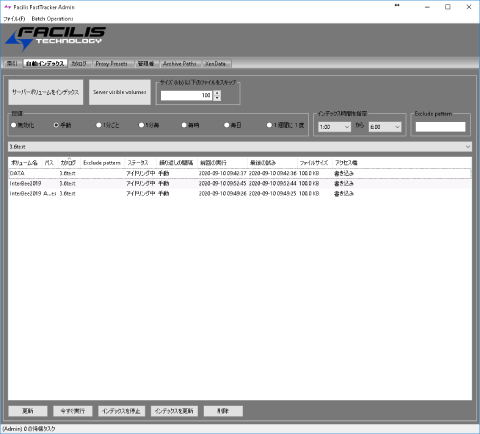Sort by the ボリューム名 column header
This screenshot has height=434, width=480.
pyautogui.click(x=24, y=163)
